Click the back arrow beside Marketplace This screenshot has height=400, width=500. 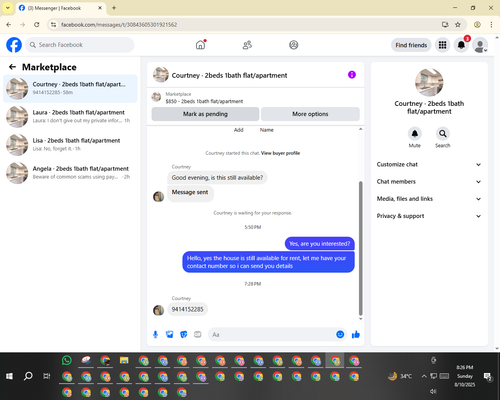pos(12,67)
